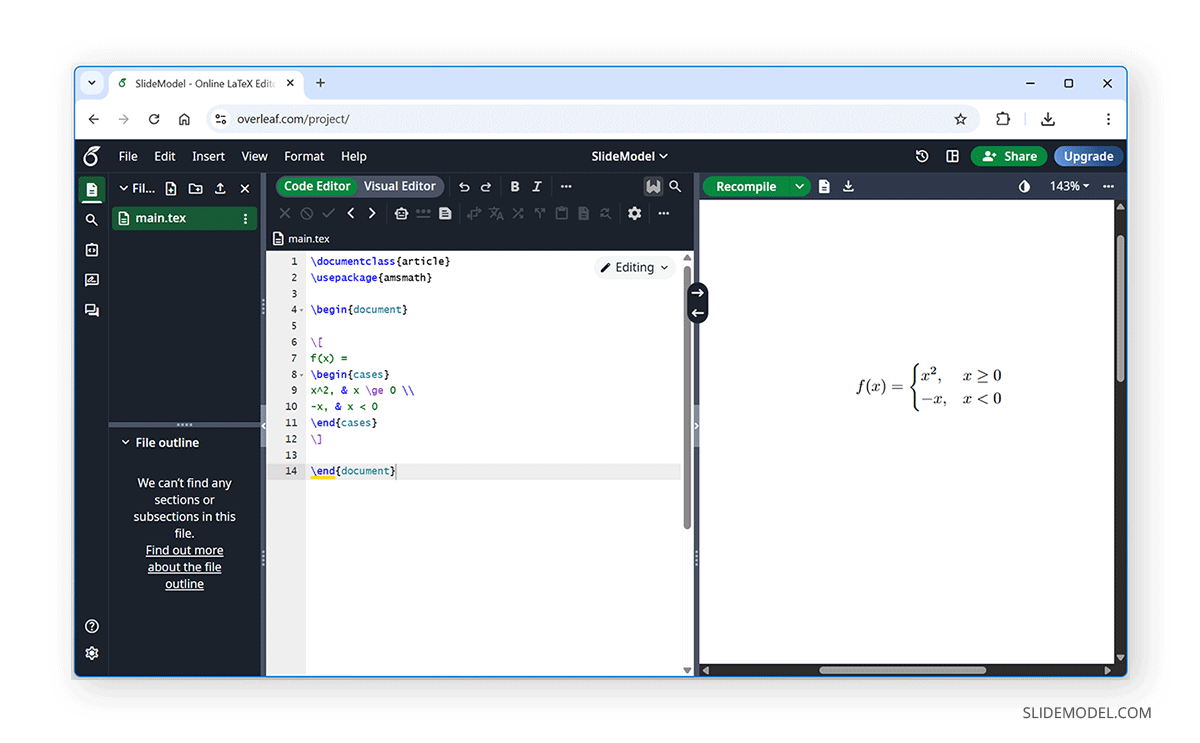Image resolution: width=1200 pixels, height=743 pixels.
Task: Open the Recompile dropdown arrow
Action: [x=799, y=186]
